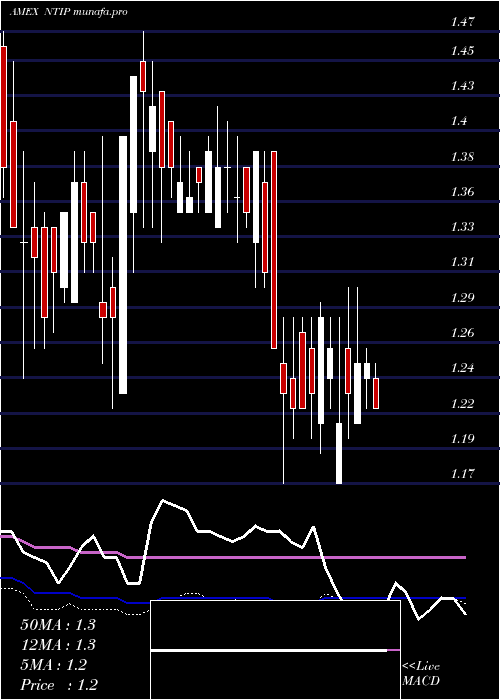Screen dimensions: 500x700
Task: Click the <<Live MACD label
Action: [x=421, y=674]
